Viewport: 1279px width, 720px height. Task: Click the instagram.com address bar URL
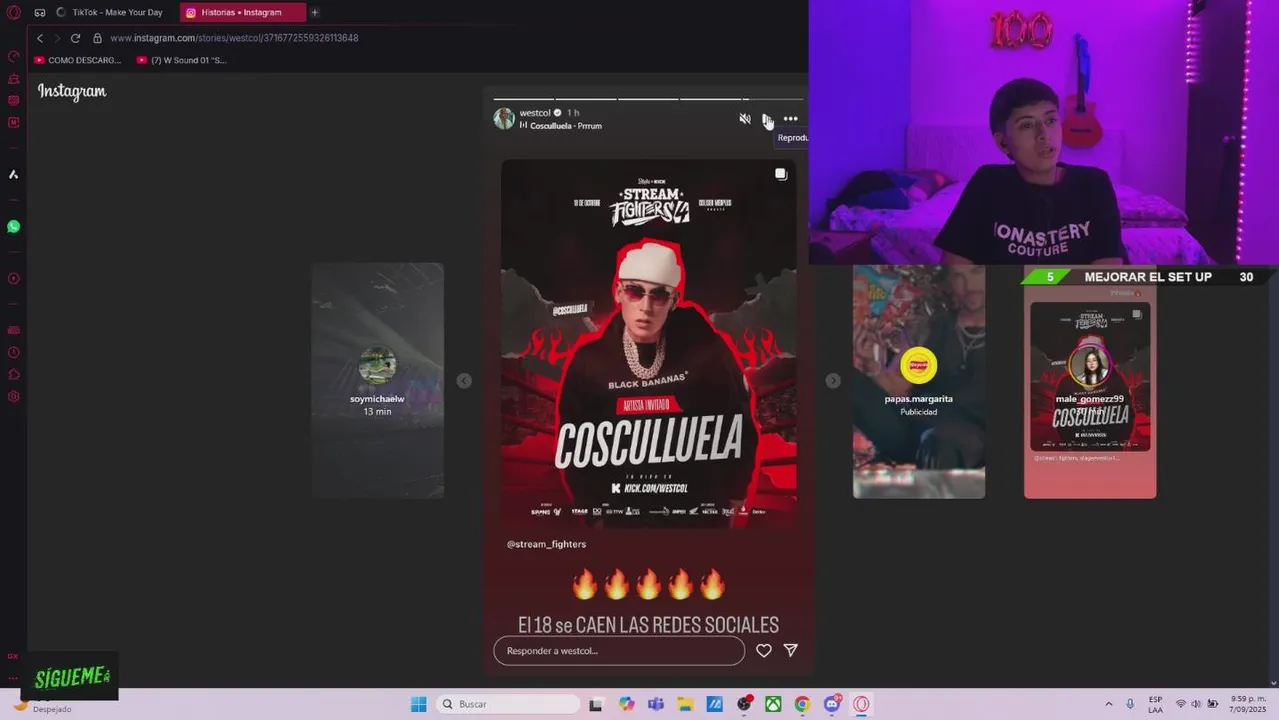pyautogui.click(x=234, y=38)
